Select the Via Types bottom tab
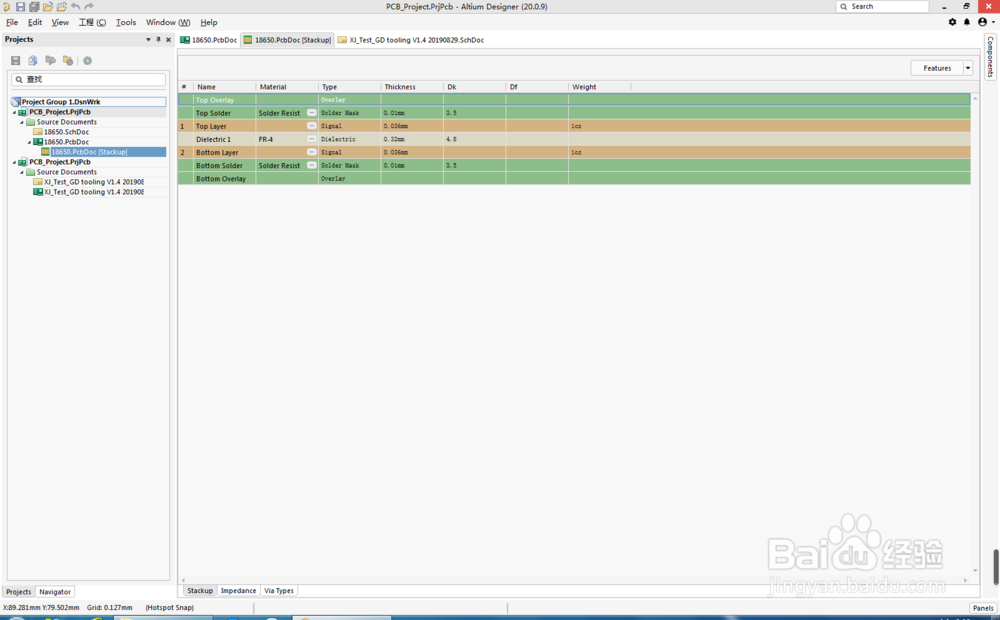This screenshot has width=1000, height=620. (279, 591)
